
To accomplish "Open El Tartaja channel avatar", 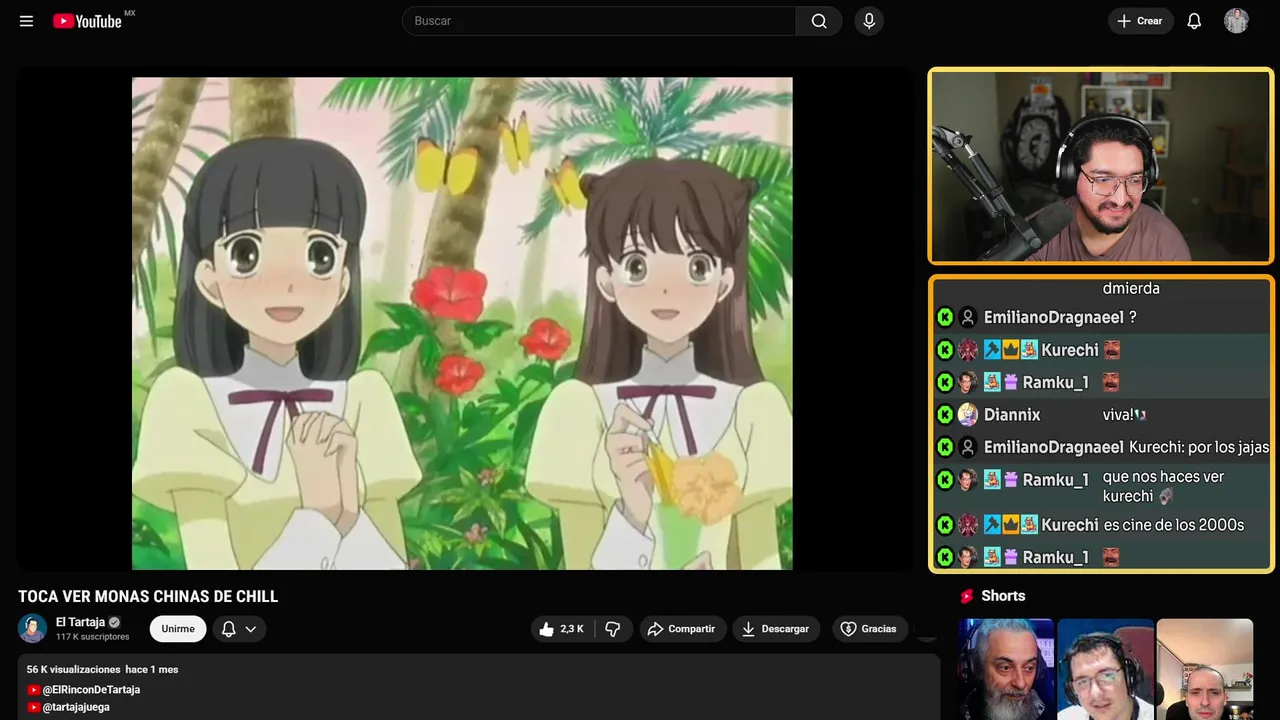I will pos(32,628).
